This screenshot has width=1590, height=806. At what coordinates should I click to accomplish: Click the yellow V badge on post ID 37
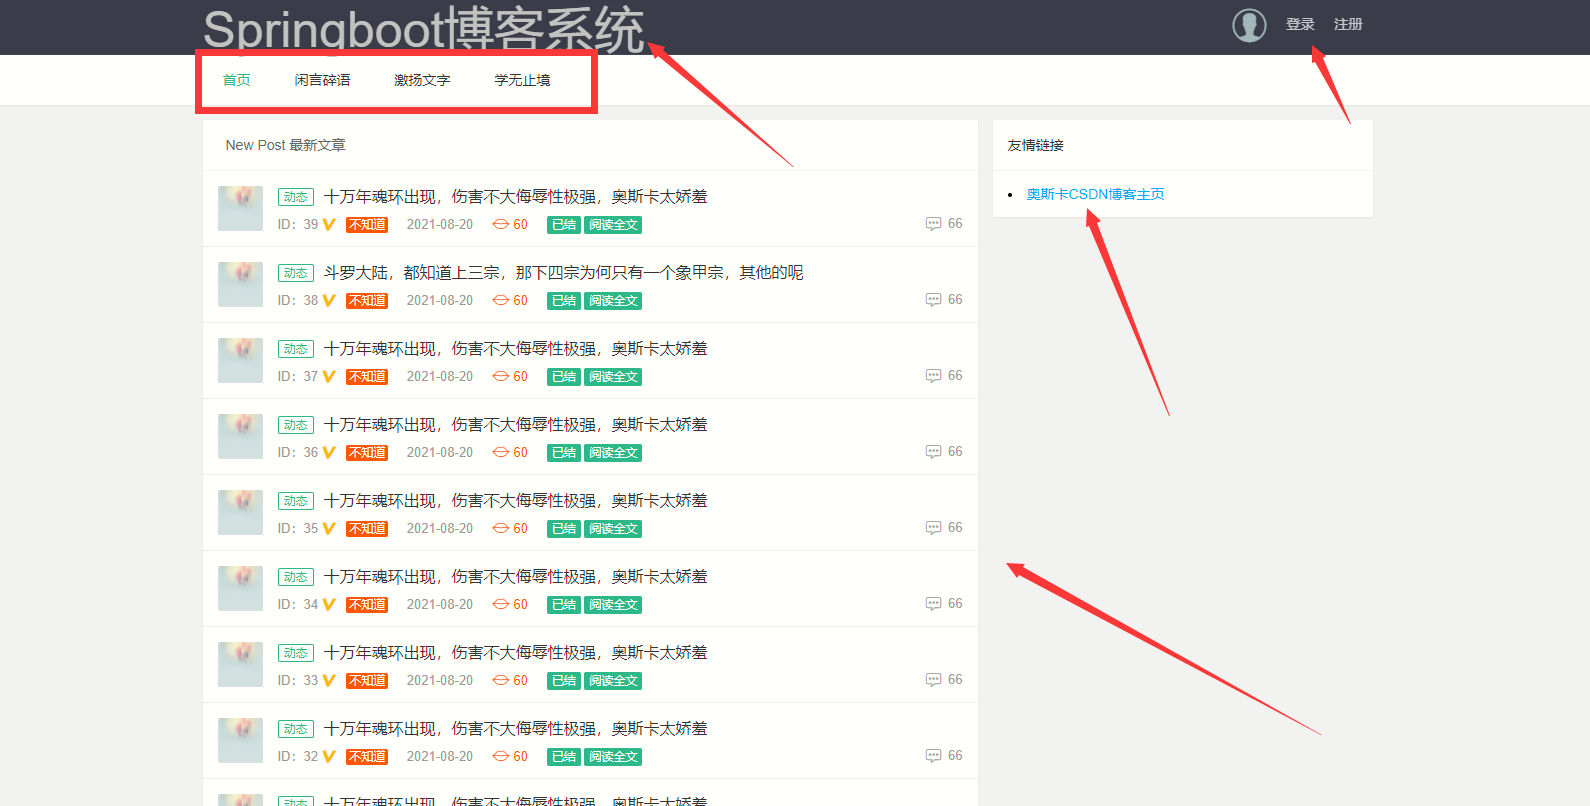[x=329, y=377]
